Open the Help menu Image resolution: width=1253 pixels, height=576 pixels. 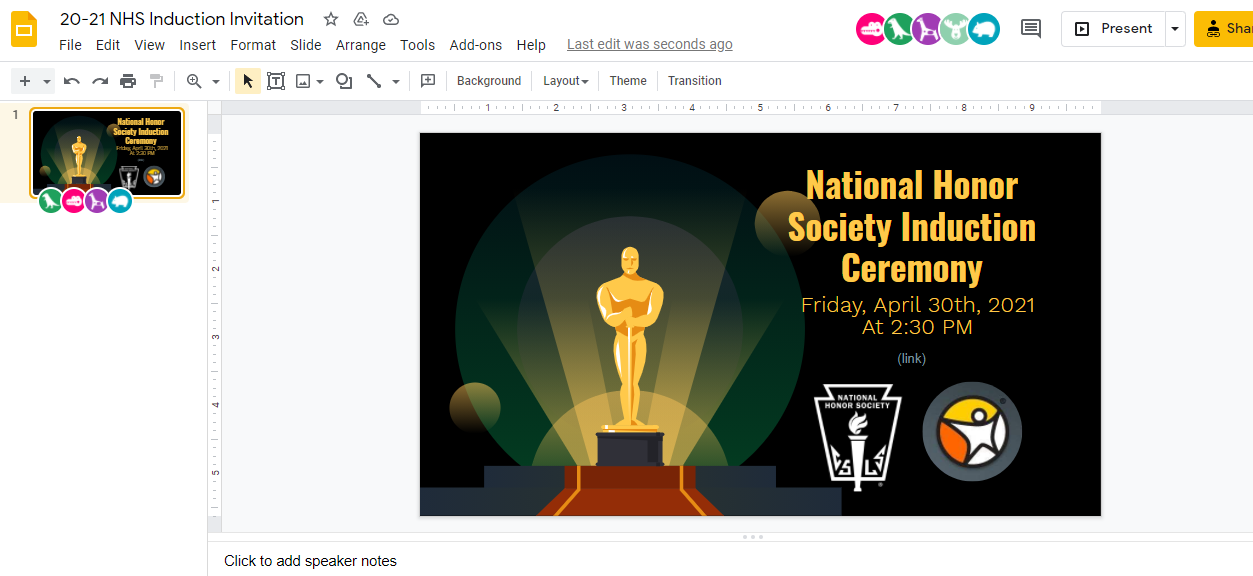point(531,45)
